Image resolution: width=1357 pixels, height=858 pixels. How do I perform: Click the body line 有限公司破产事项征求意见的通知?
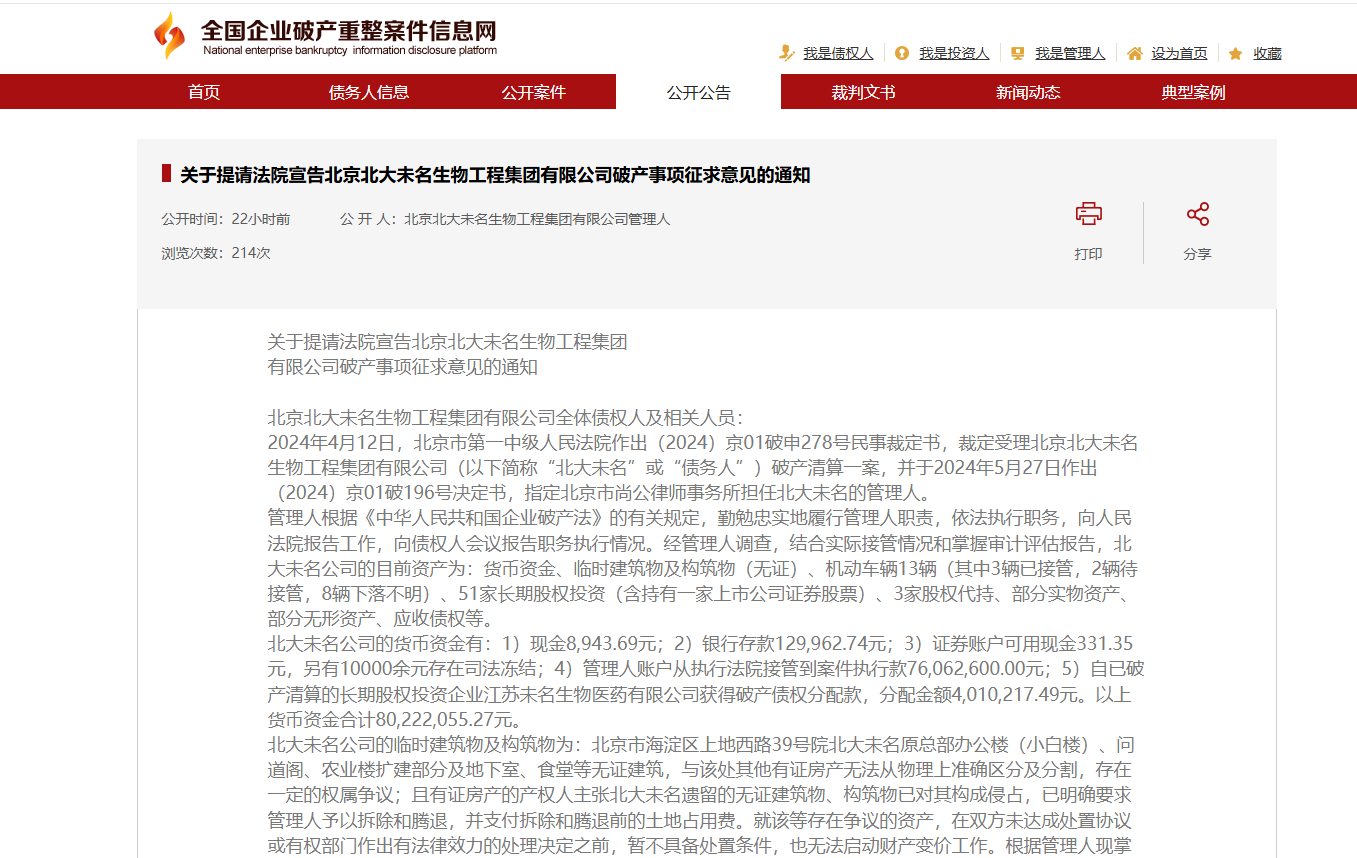[403, 367]
